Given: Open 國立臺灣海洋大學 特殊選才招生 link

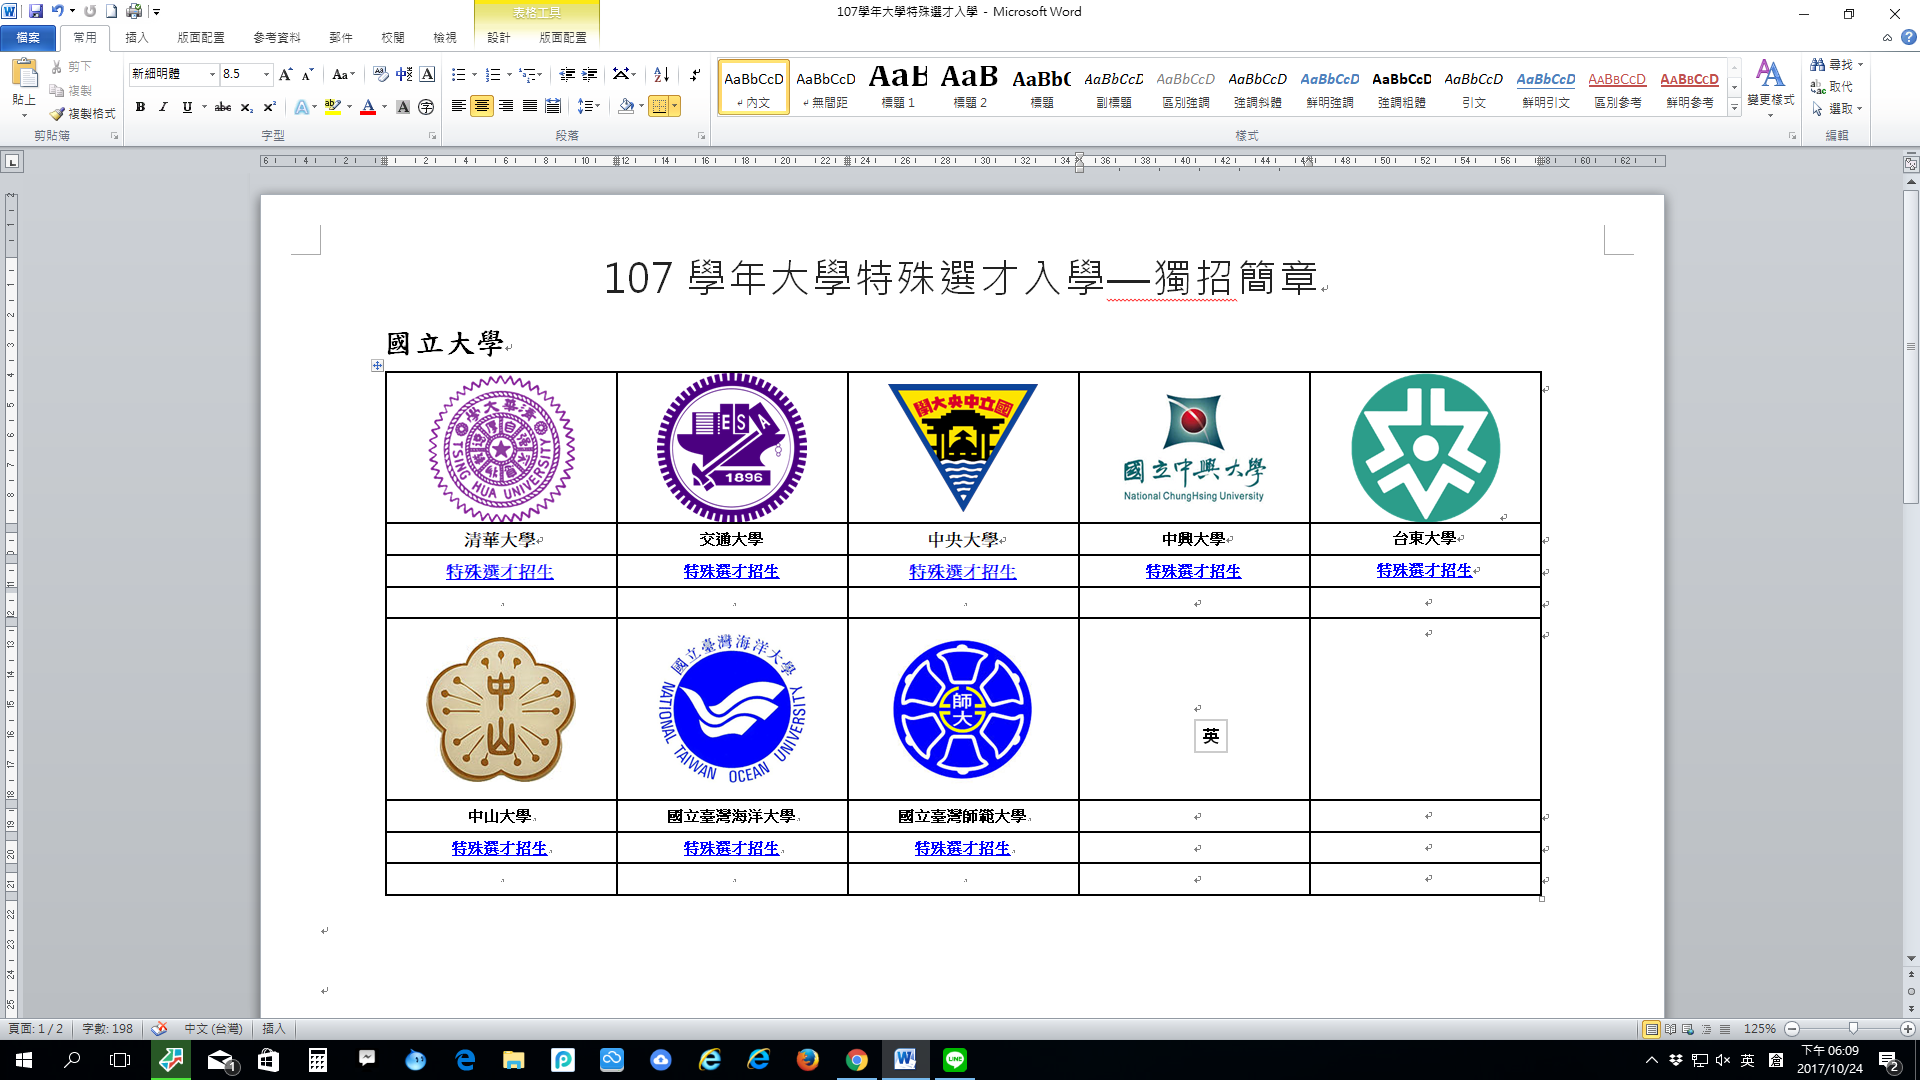Looking at the screenshot, I should [x=731, y=849].
